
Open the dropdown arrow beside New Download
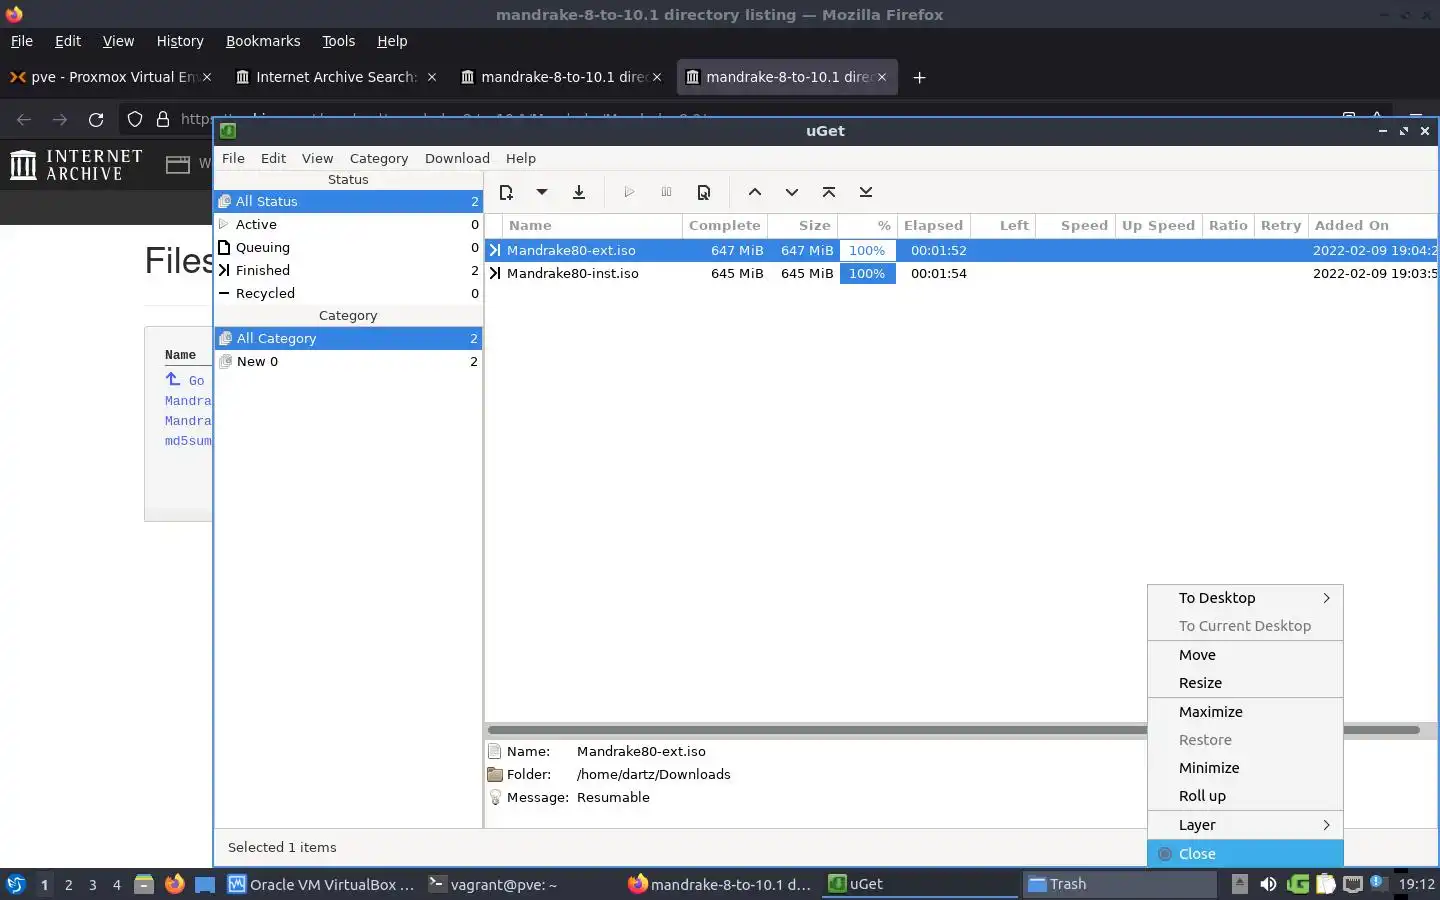tap(542, 192)
